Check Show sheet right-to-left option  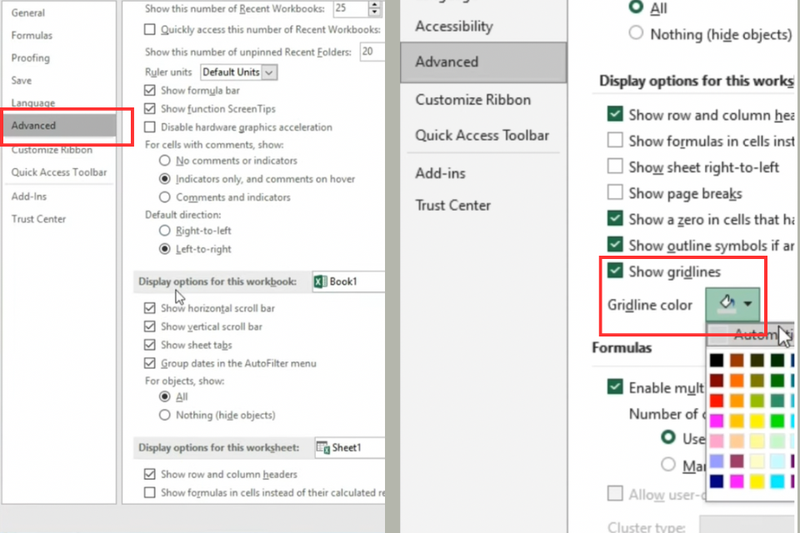tap(615, 166)
